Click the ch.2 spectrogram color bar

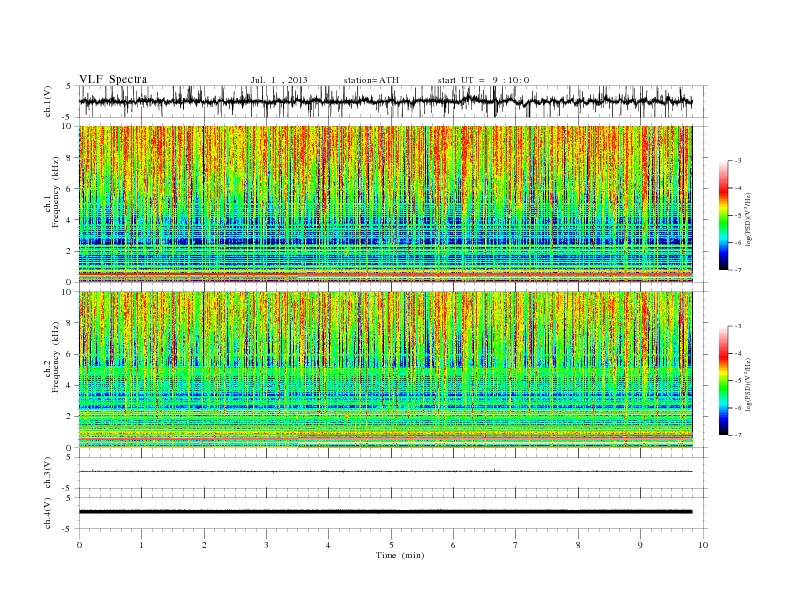[723, 381]
